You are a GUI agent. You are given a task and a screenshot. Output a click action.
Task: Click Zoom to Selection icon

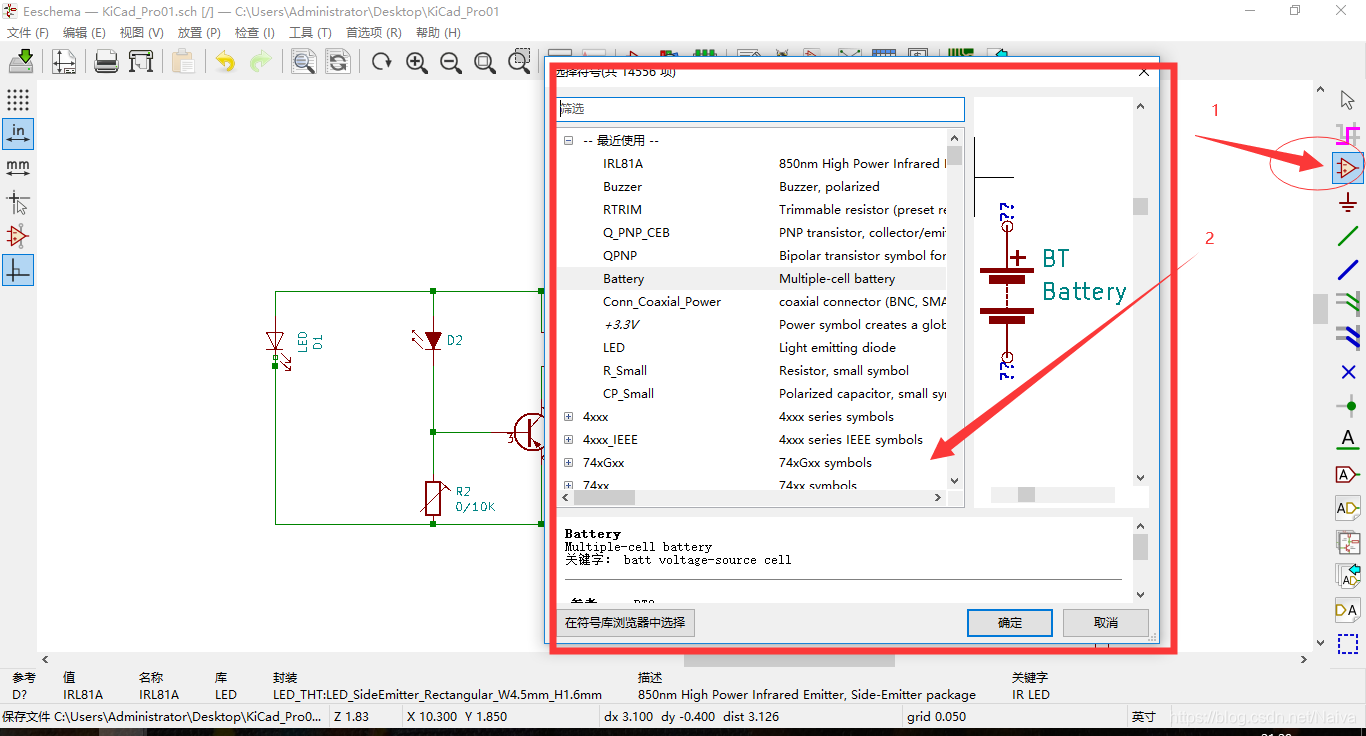pos(519,61)
